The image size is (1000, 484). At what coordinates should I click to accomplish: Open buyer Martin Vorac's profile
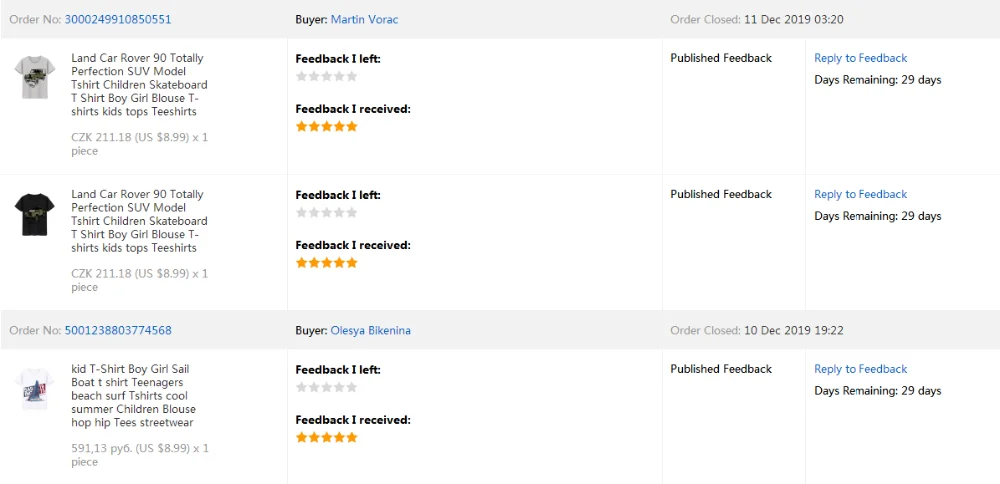(364, 19)
